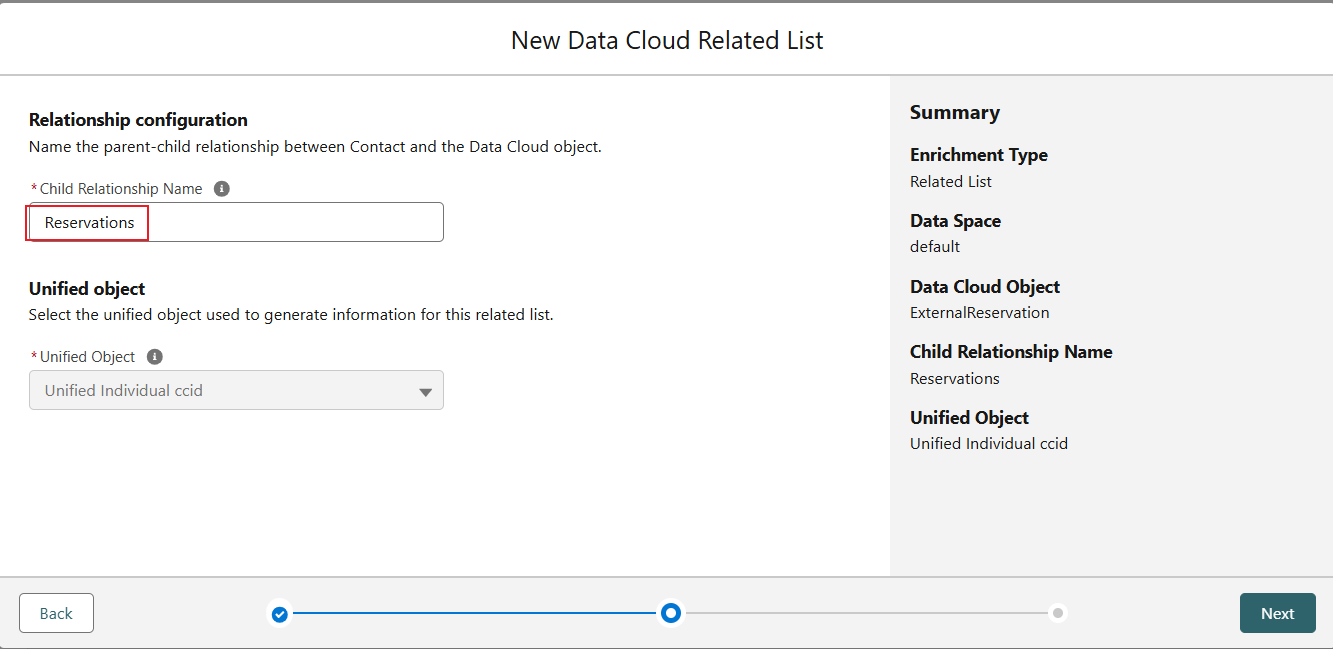The image size is (1333, 649).
Task: Click the New Data Cloud Related List title
Action: point(667,40)
